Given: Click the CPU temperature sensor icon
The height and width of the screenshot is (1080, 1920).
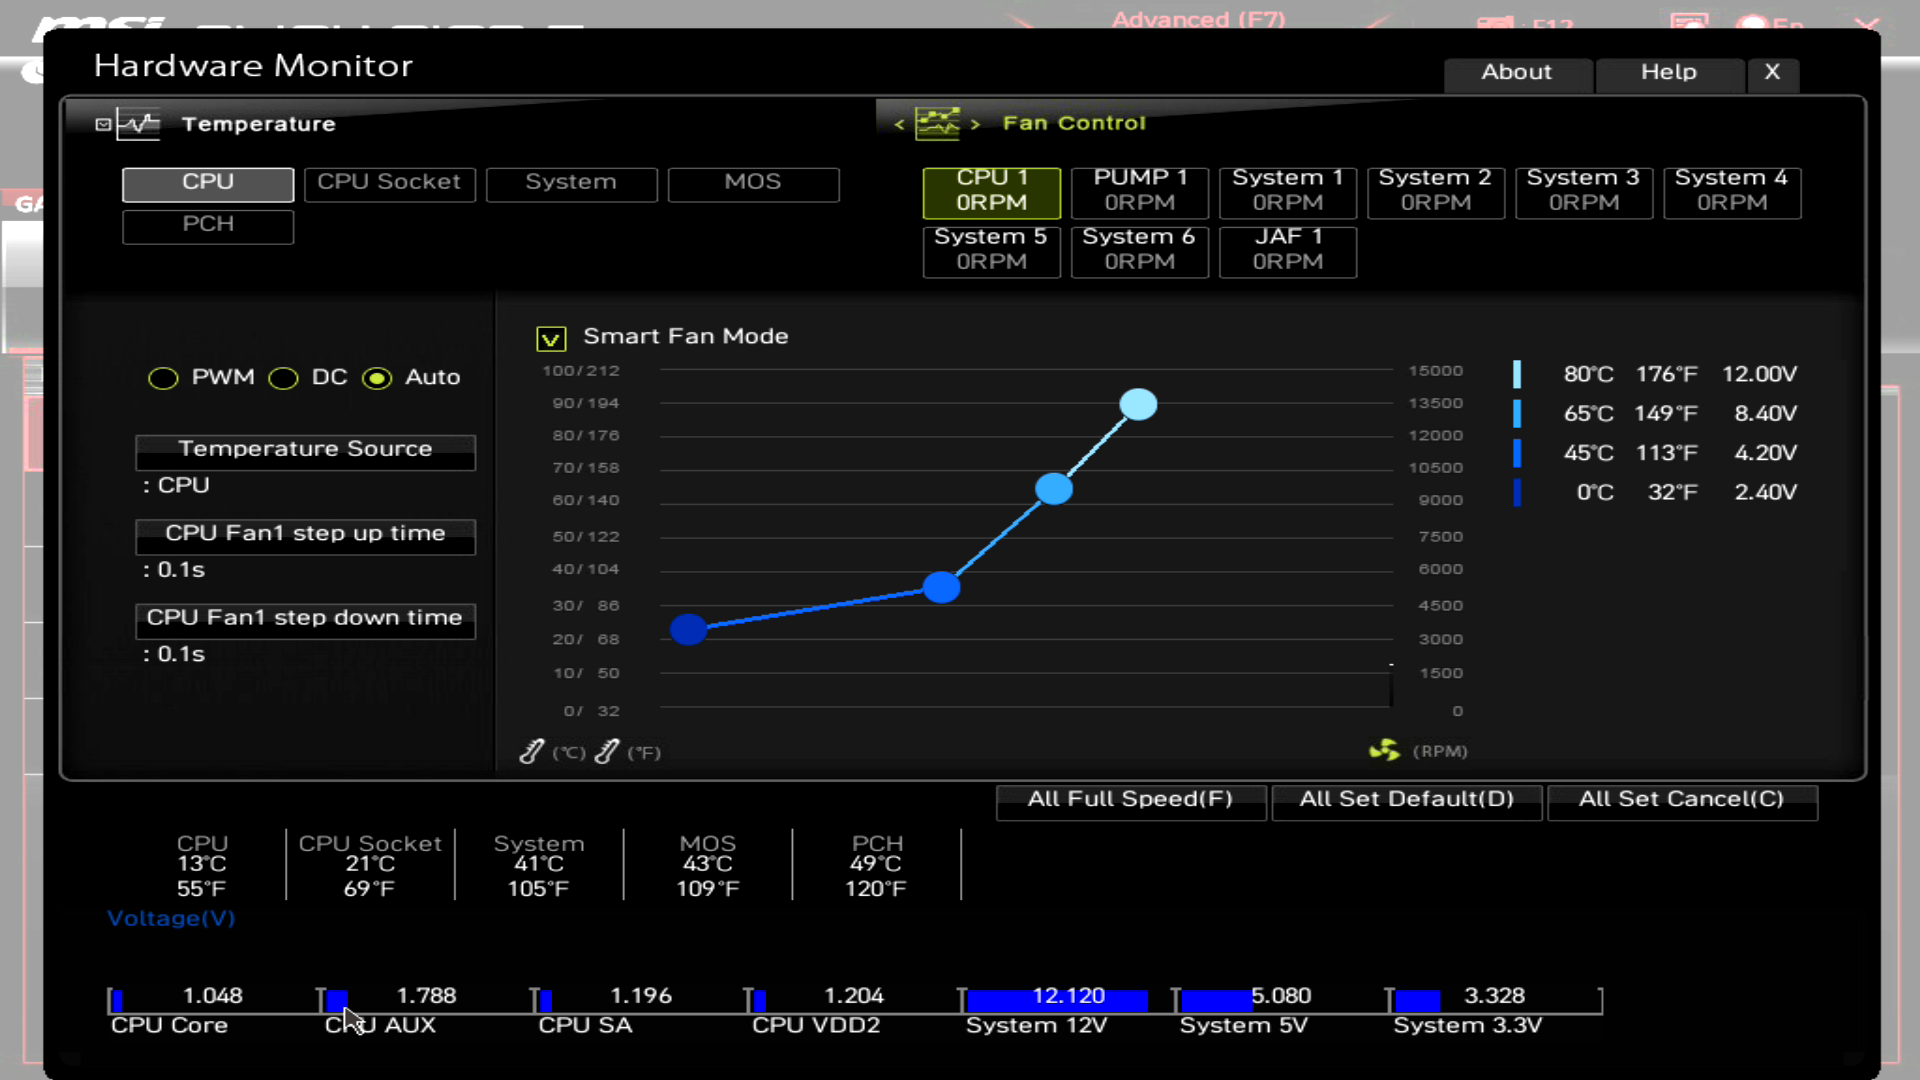Looking at the screenshot, I should tap(208, 181).
